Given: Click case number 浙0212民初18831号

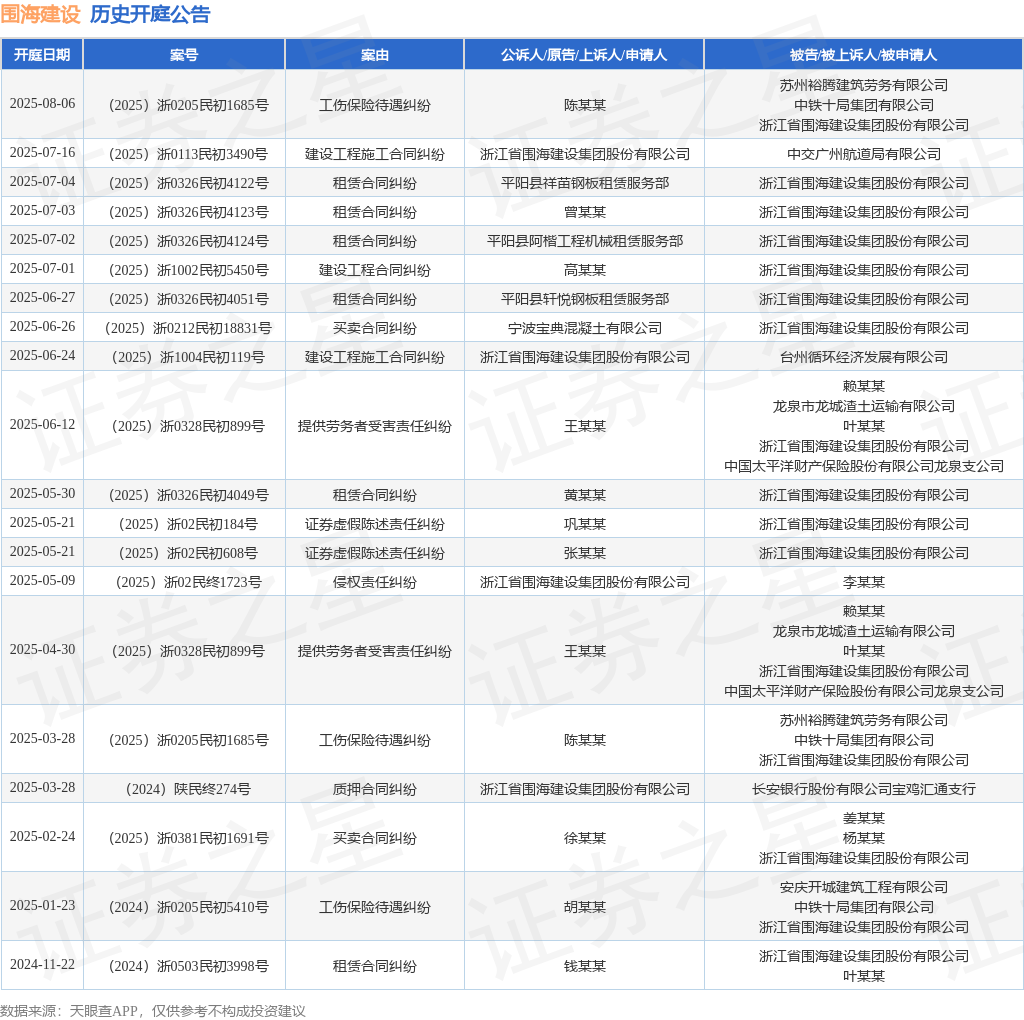Looking at the screenshot, I should click(x=188, y=328).
